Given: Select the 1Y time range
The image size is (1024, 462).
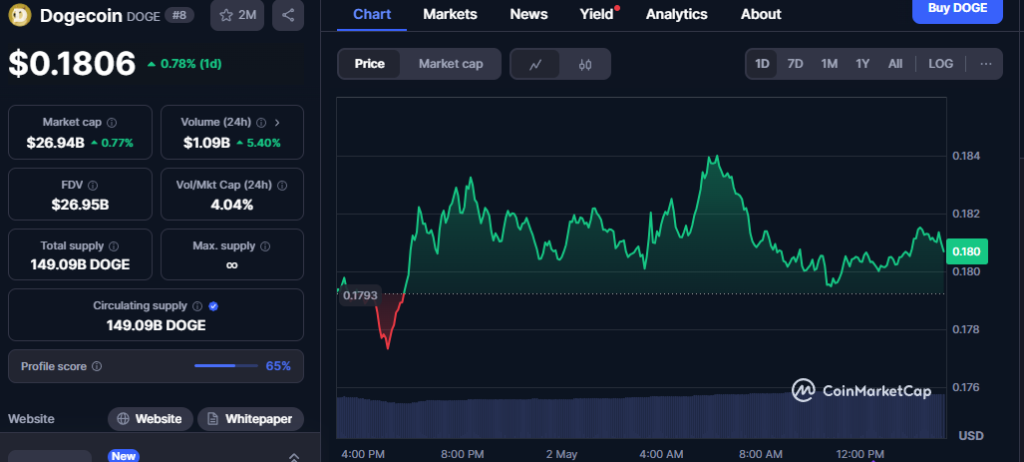Looking at the screenshot, I should (x=863, y=64).
